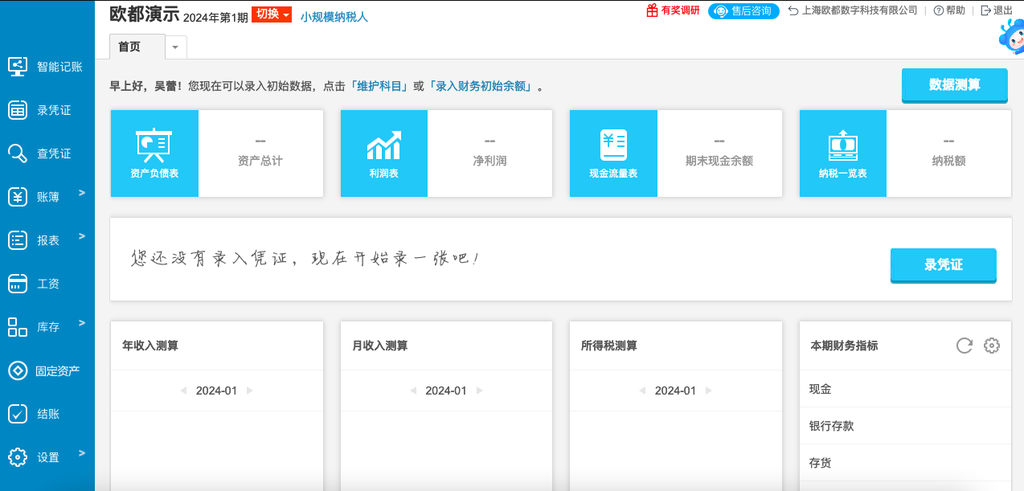1024x491 pixels.
Task: Open 本期财务指标 gear settings icon
Action: 992,346
